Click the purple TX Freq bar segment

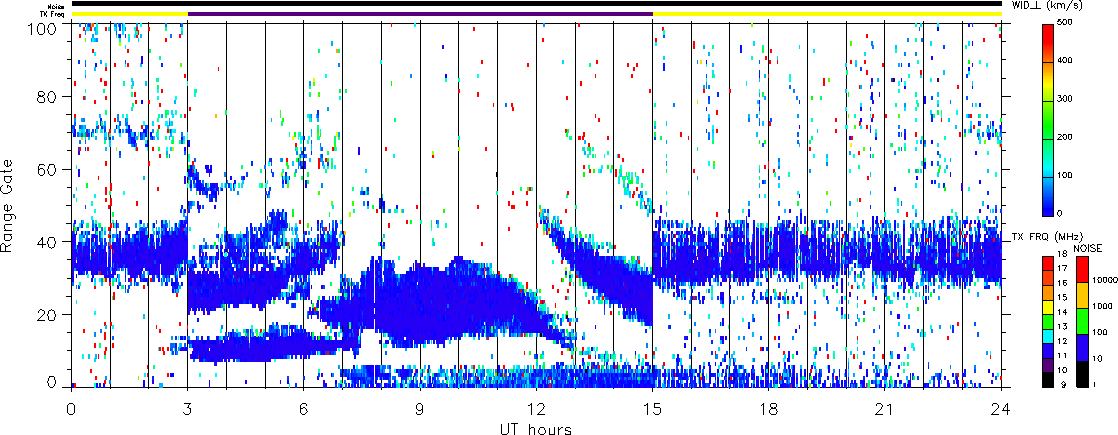point(420,14)
